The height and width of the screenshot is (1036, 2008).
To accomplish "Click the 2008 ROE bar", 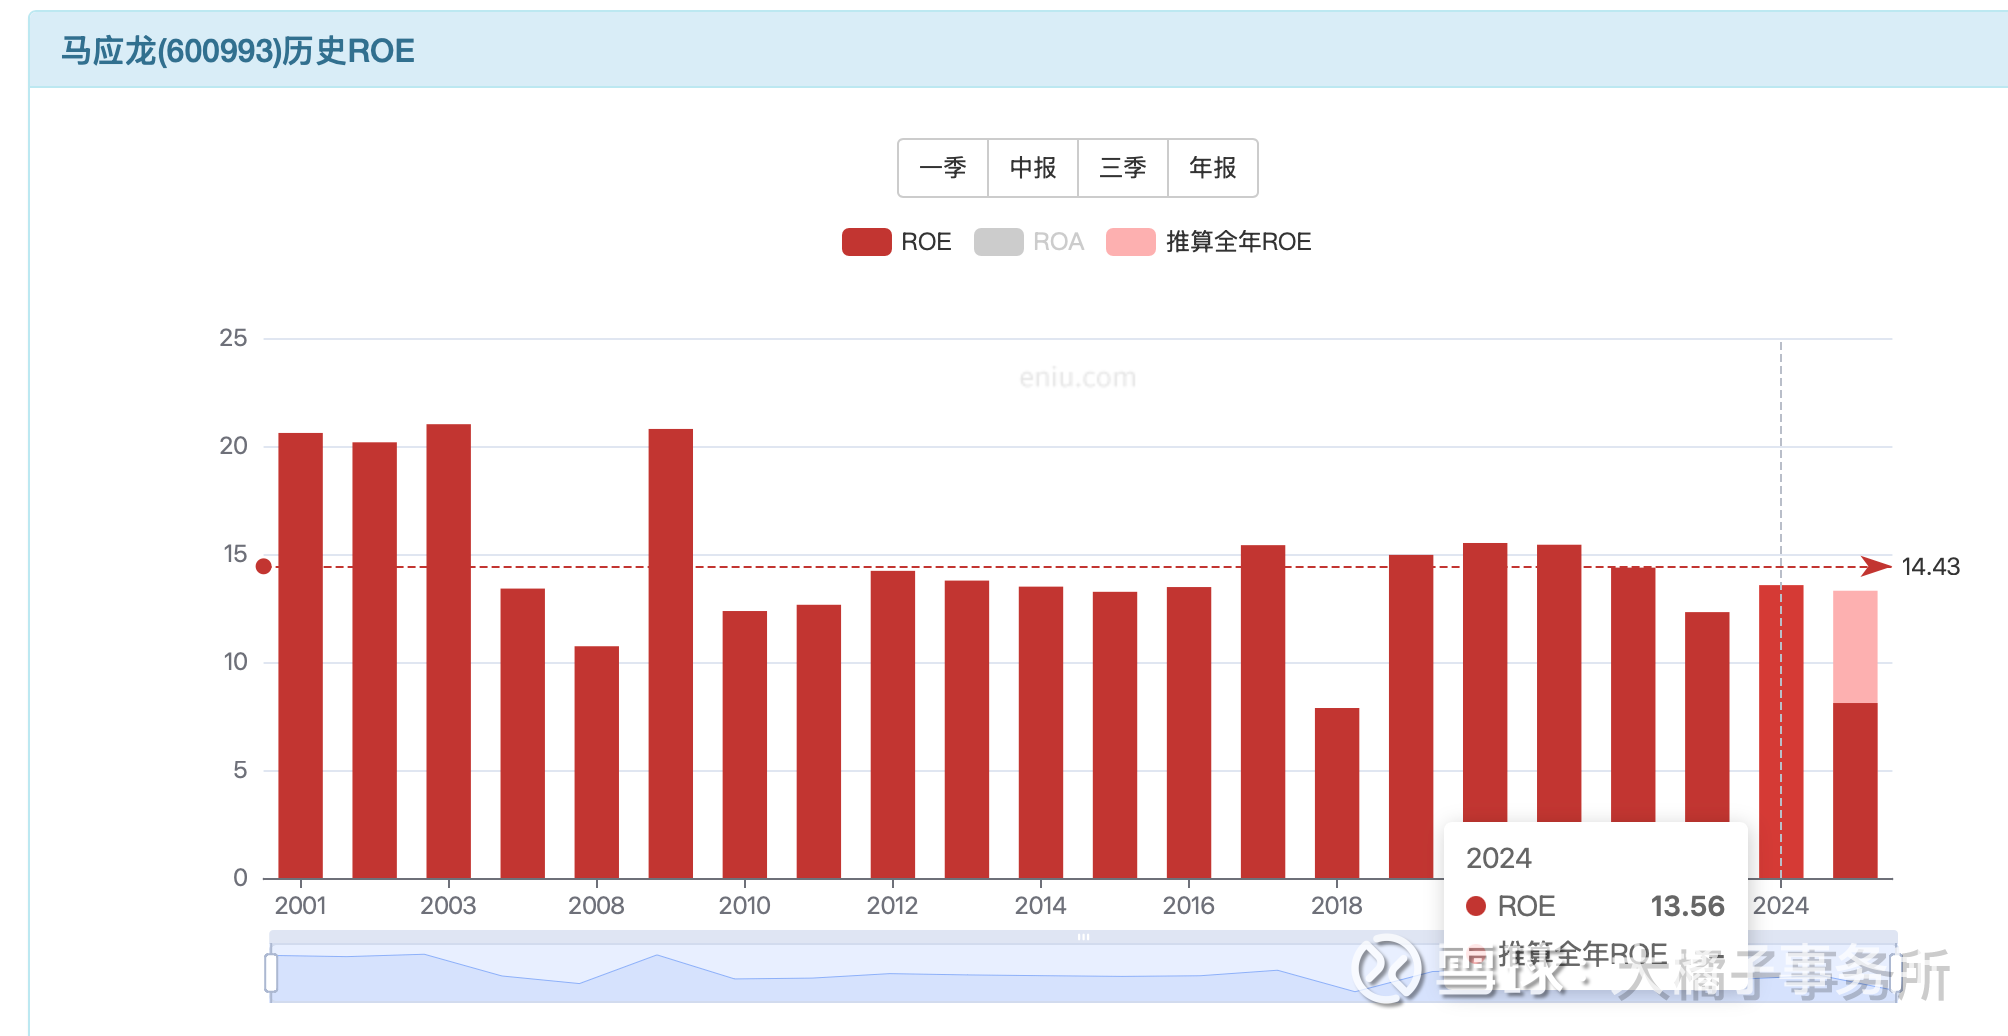I will tap(596, 762).
